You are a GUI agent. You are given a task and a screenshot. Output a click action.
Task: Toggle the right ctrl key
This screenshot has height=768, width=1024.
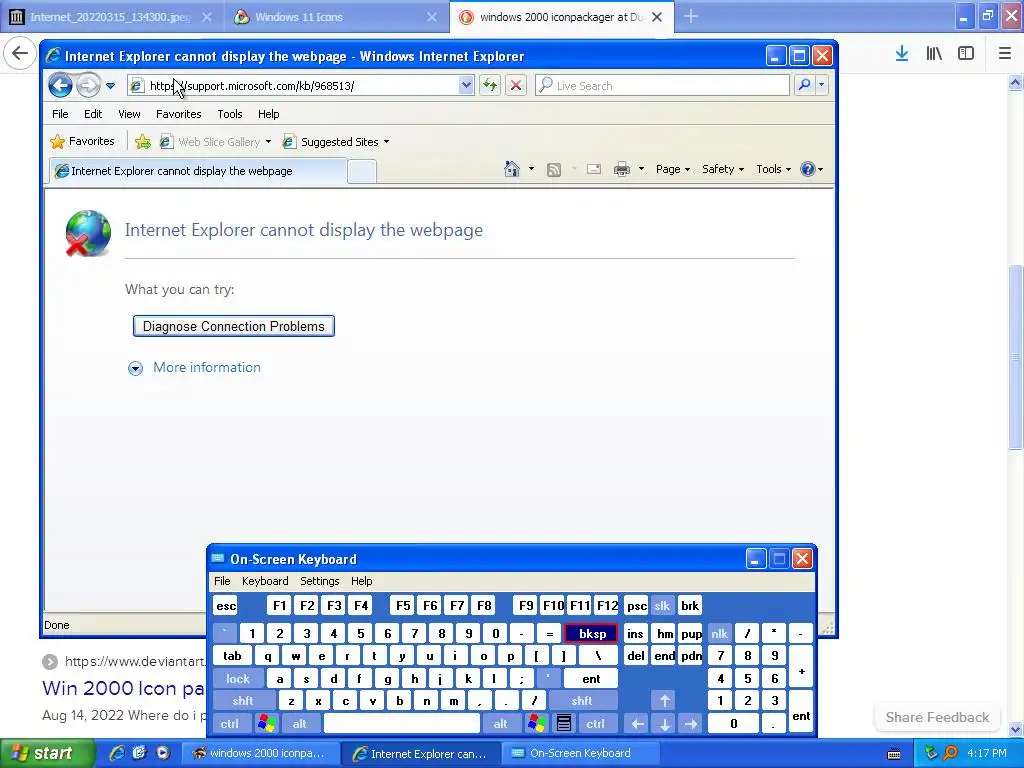point(596,724)
